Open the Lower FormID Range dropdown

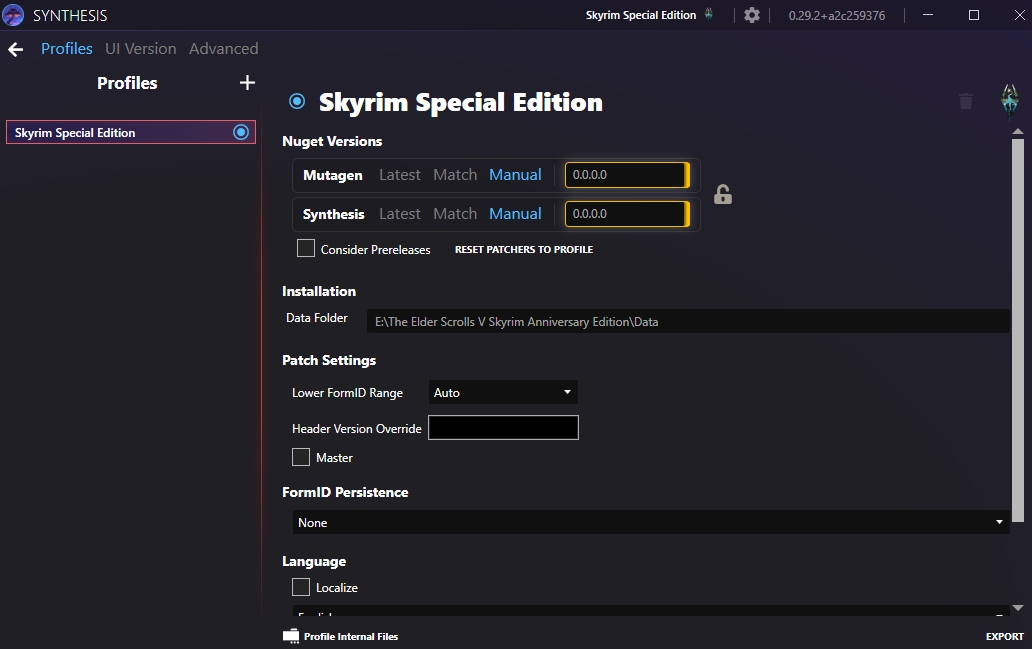[503, 392]
